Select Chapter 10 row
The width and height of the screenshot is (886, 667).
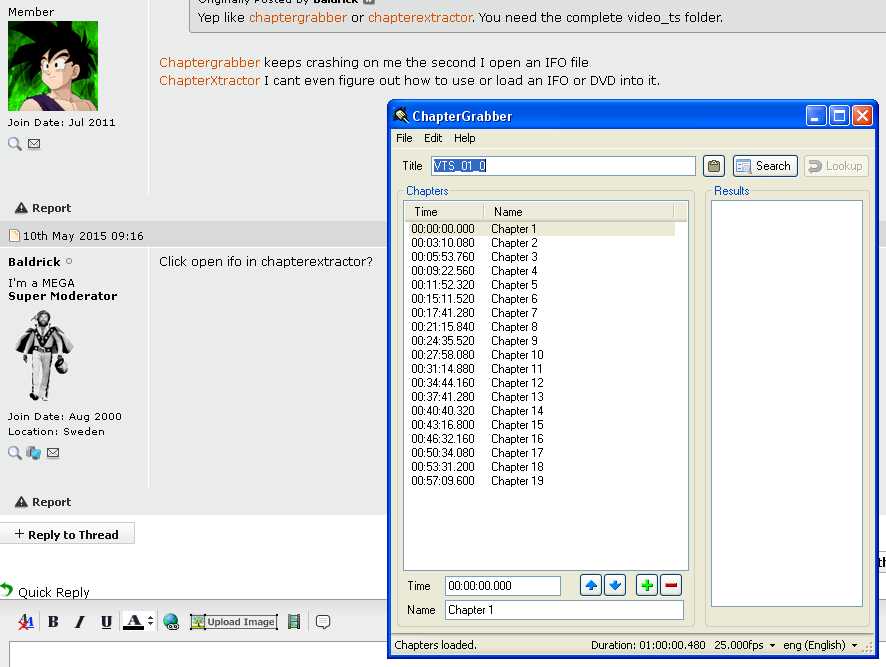click(541, 355)
